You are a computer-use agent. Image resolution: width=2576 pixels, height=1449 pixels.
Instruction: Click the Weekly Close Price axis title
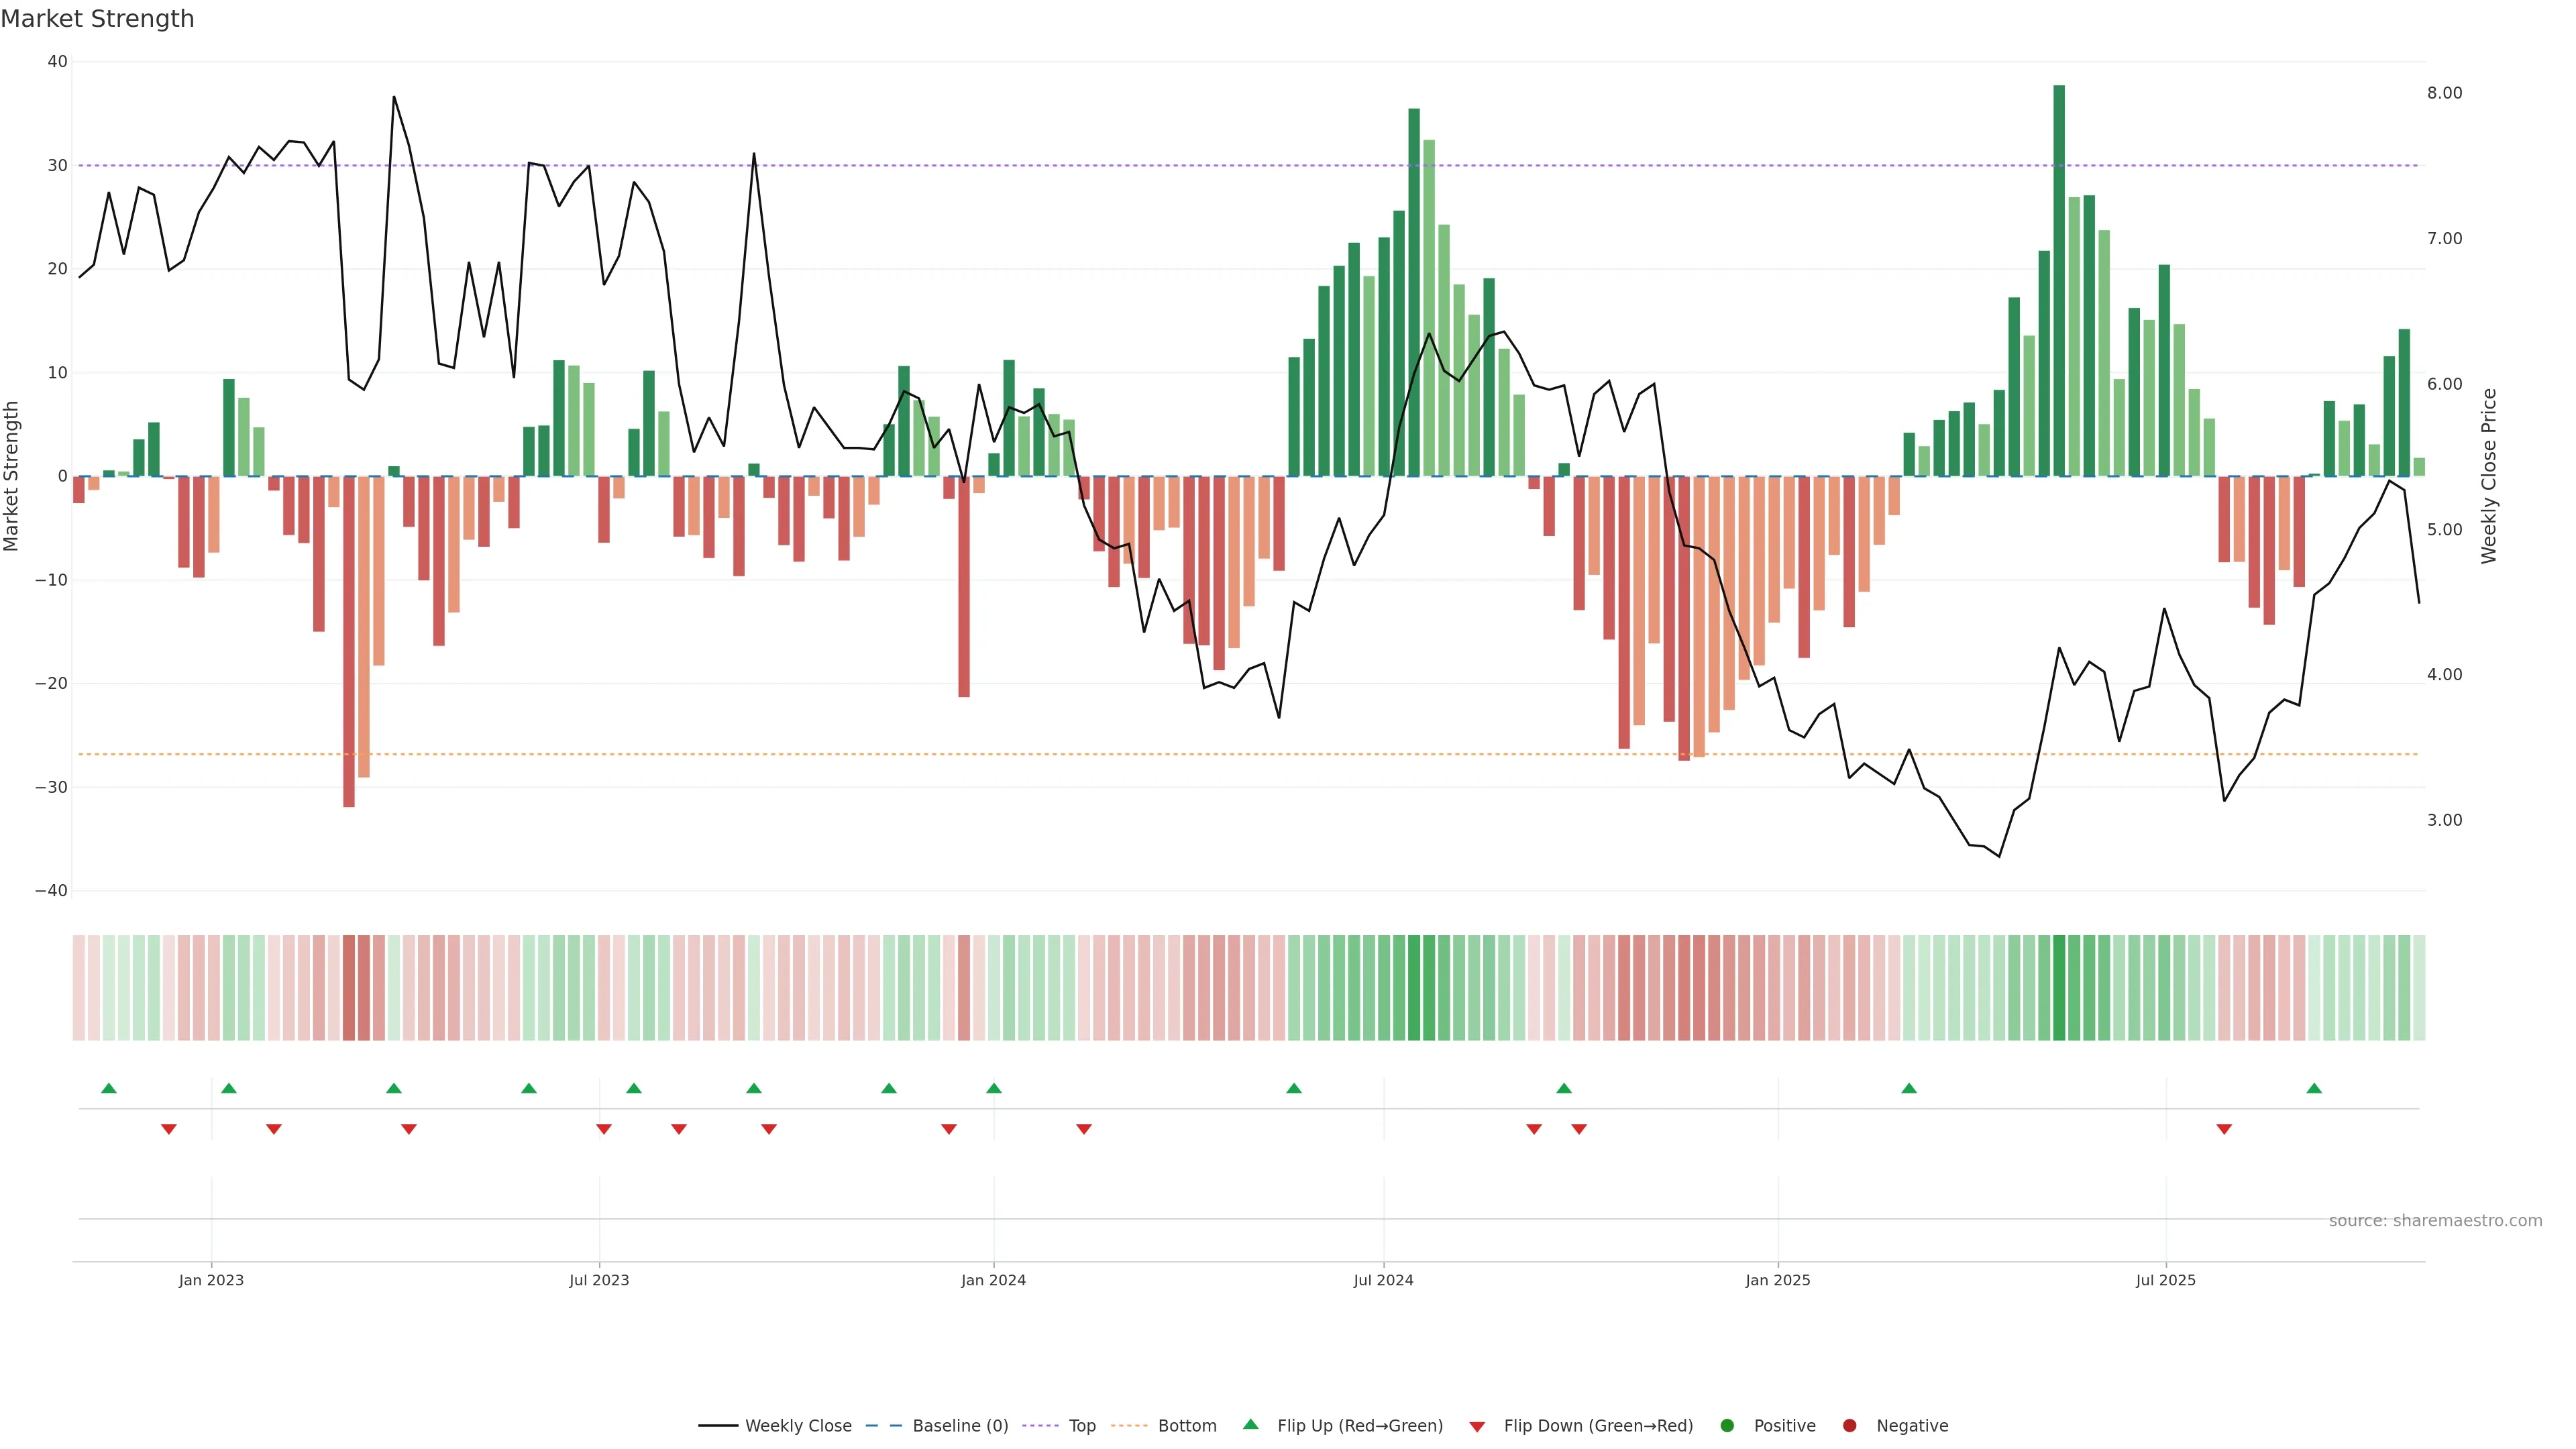(x=2489, y=476)
